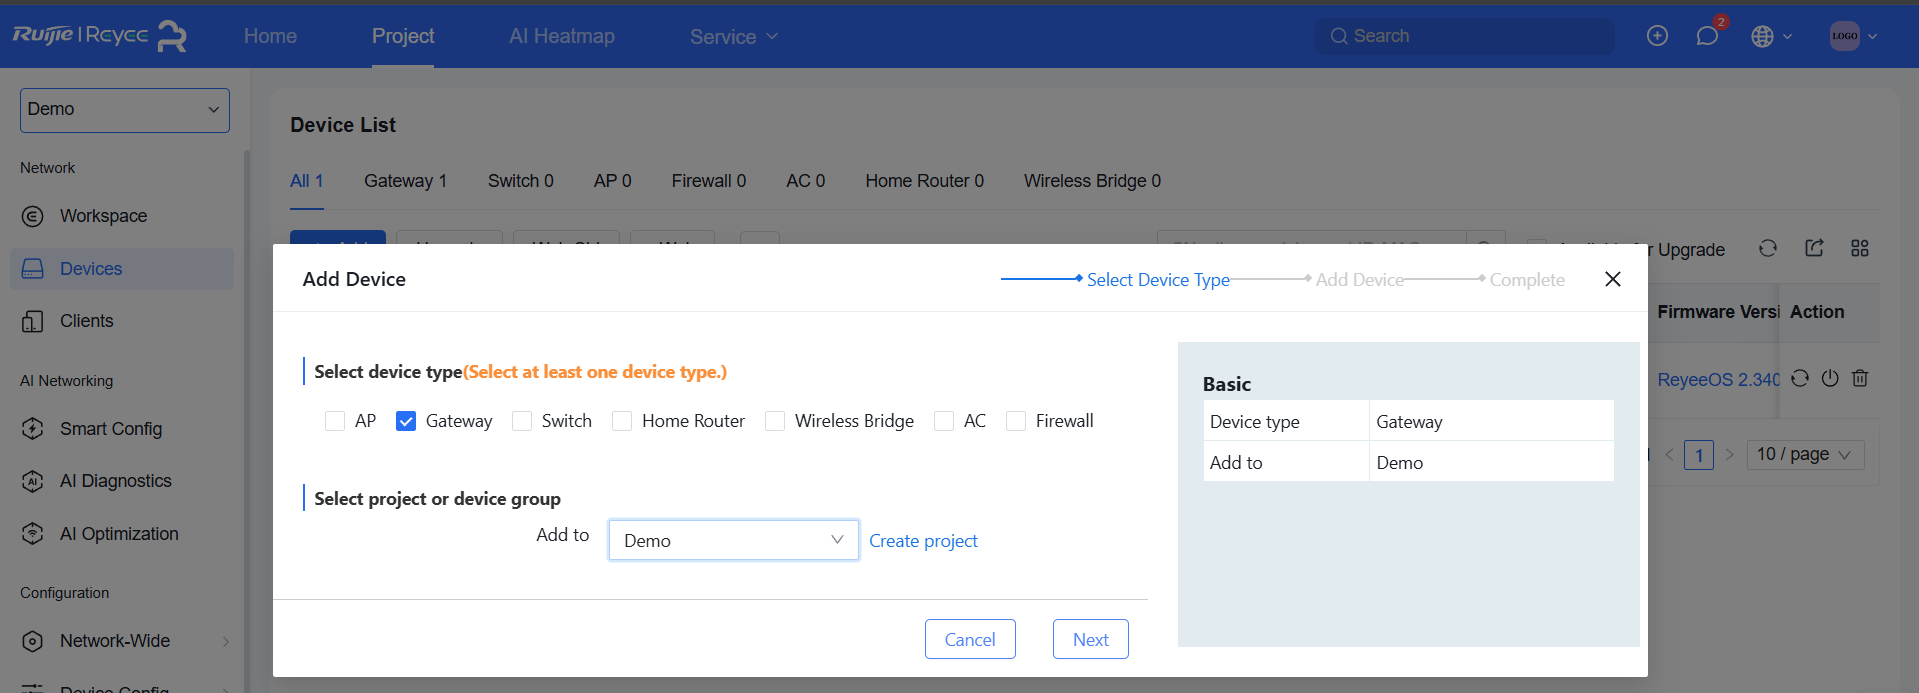1919x693 pixels.
Task: Open the messages notification icon
Action: [x=1707, y=36]
